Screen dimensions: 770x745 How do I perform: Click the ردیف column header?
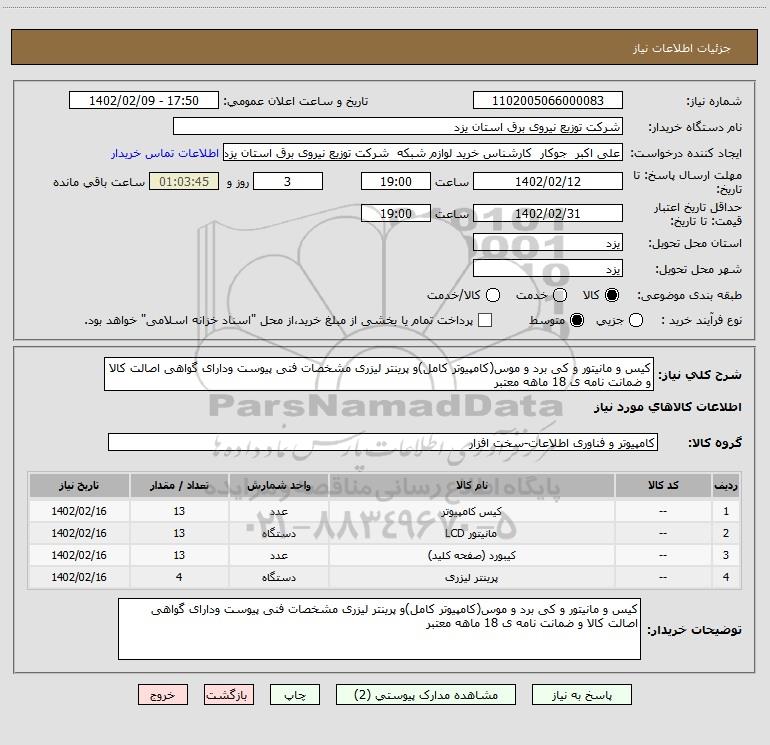[726, 485]
